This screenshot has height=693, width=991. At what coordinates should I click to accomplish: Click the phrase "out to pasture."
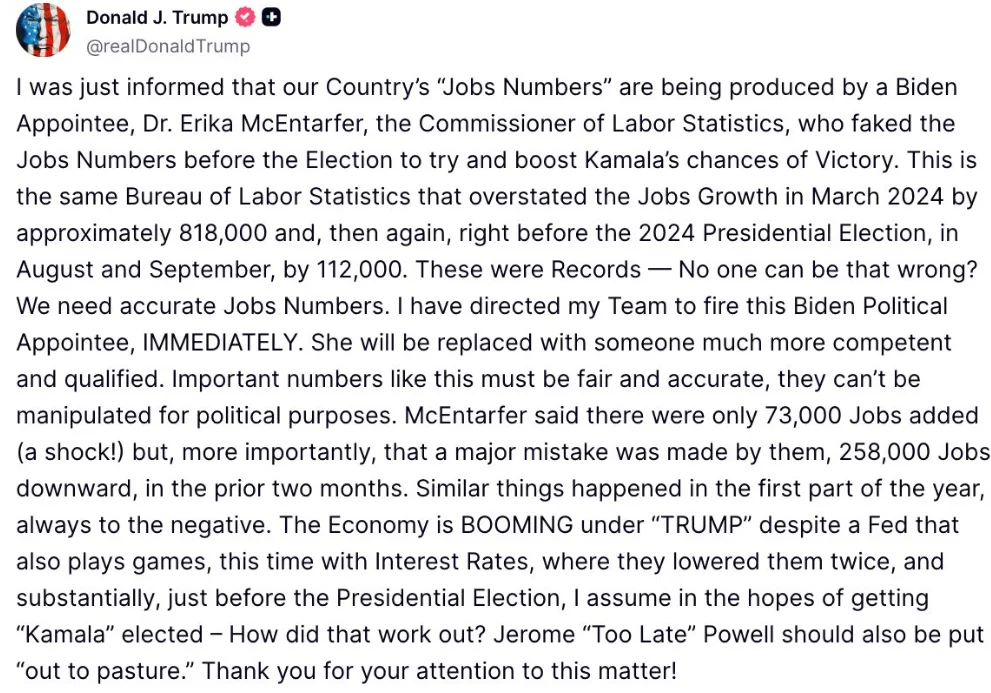pyautogui.click(x=106, y=671)
